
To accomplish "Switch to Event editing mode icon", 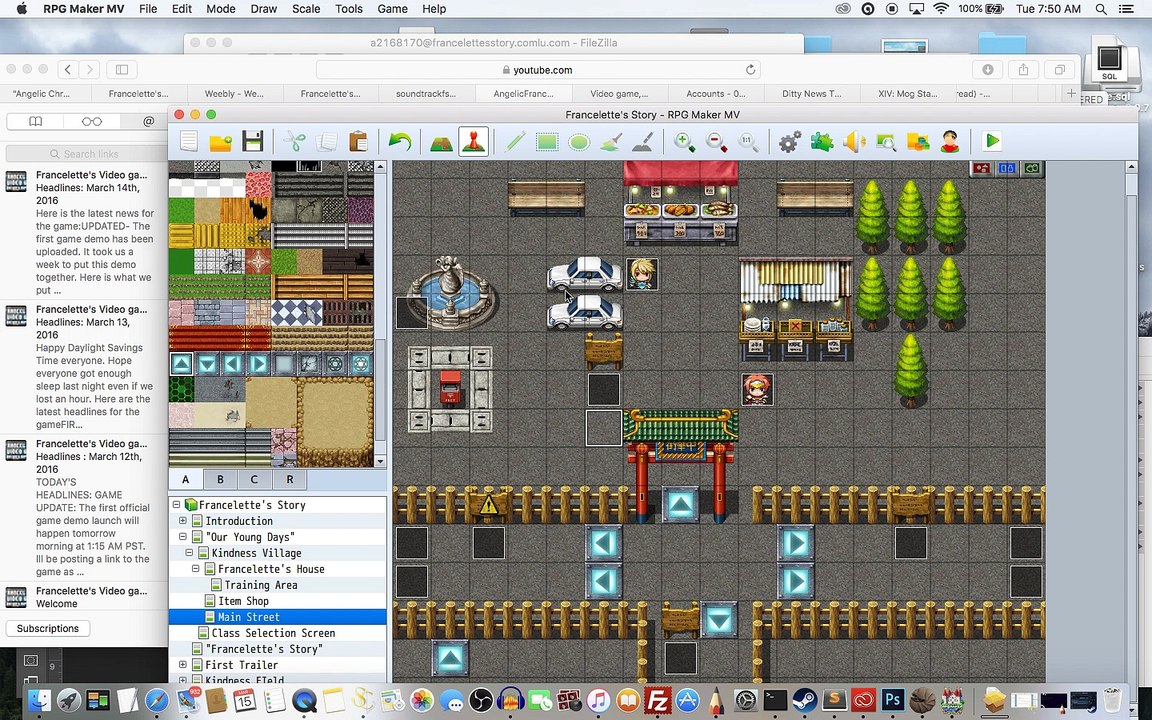I will click(473, 141).
